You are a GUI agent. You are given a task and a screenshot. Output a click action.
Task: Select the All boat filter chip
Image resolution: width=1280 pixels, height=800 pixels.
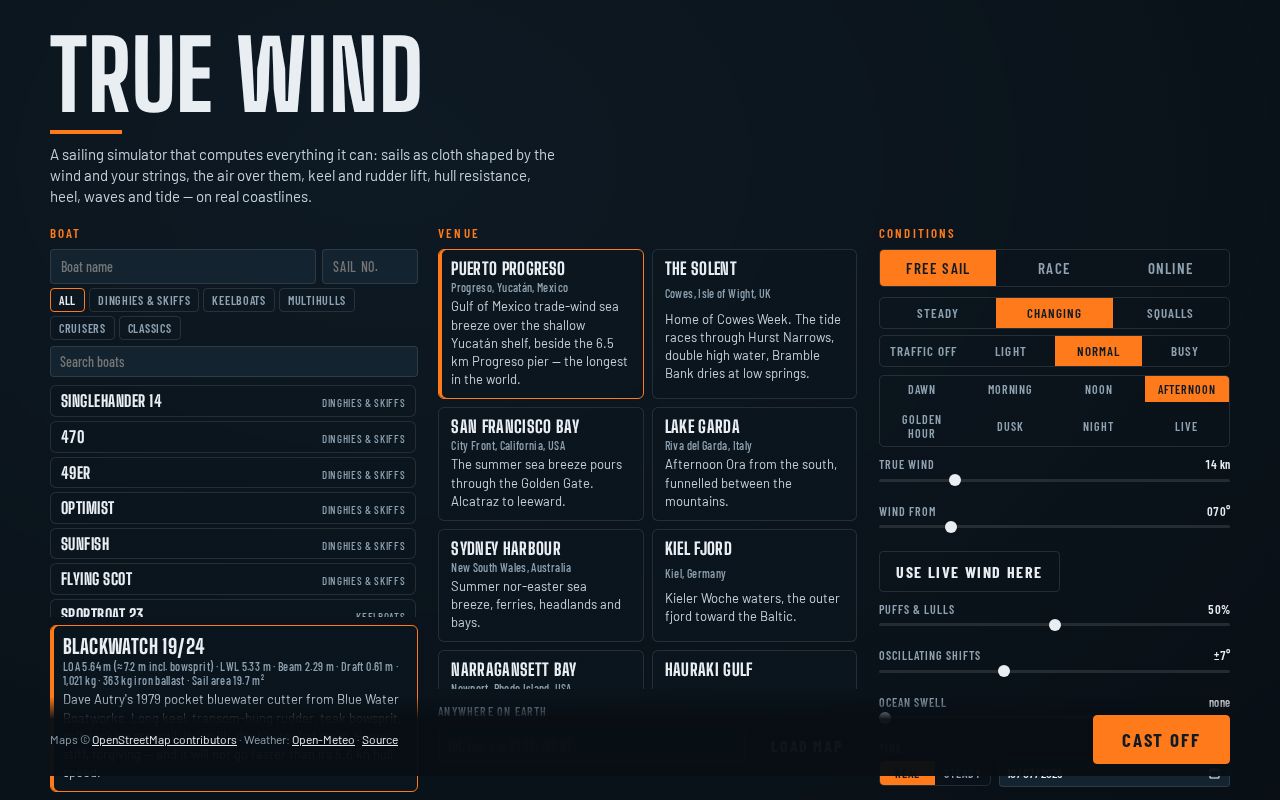pos(67,300)
